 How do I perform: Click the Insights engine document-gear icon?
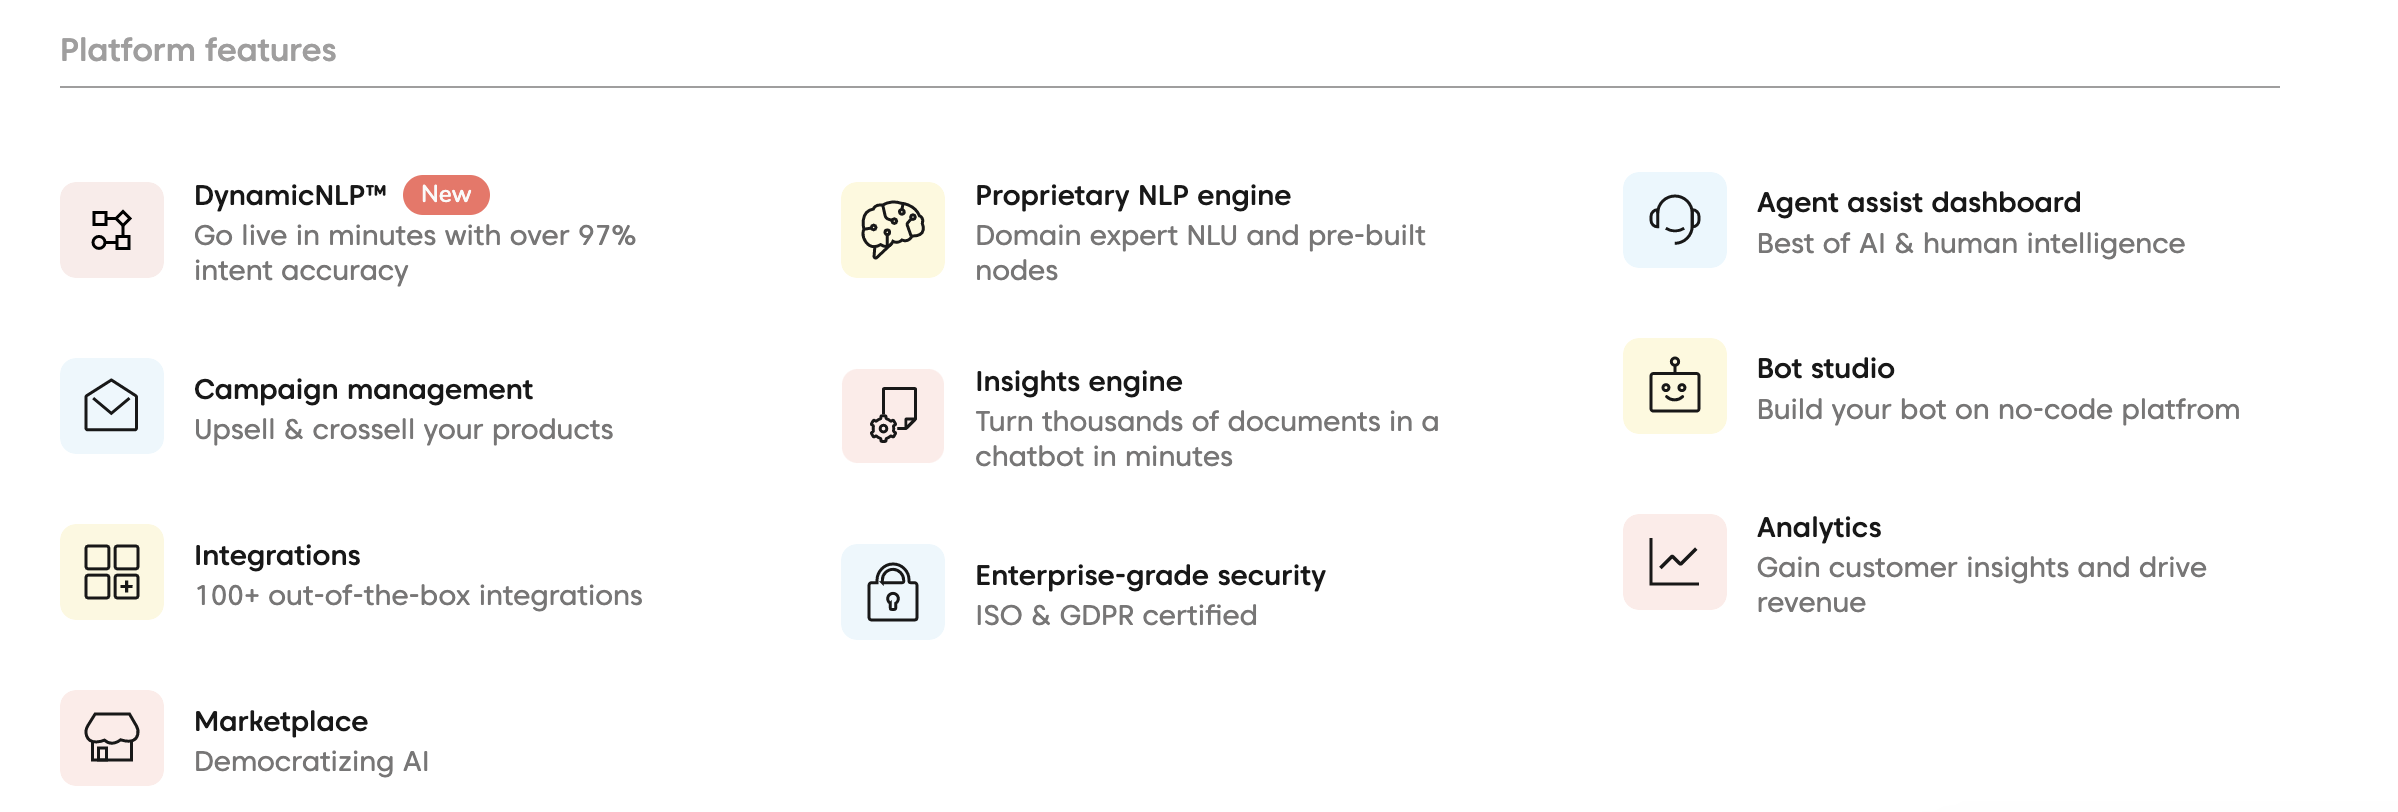click(x=893, y=416)
